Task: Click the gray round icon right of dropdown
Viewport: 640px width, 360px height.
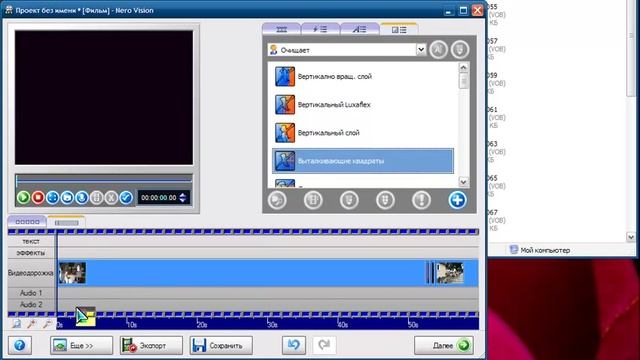Action: pyautogui.click(x=438, y=49)
